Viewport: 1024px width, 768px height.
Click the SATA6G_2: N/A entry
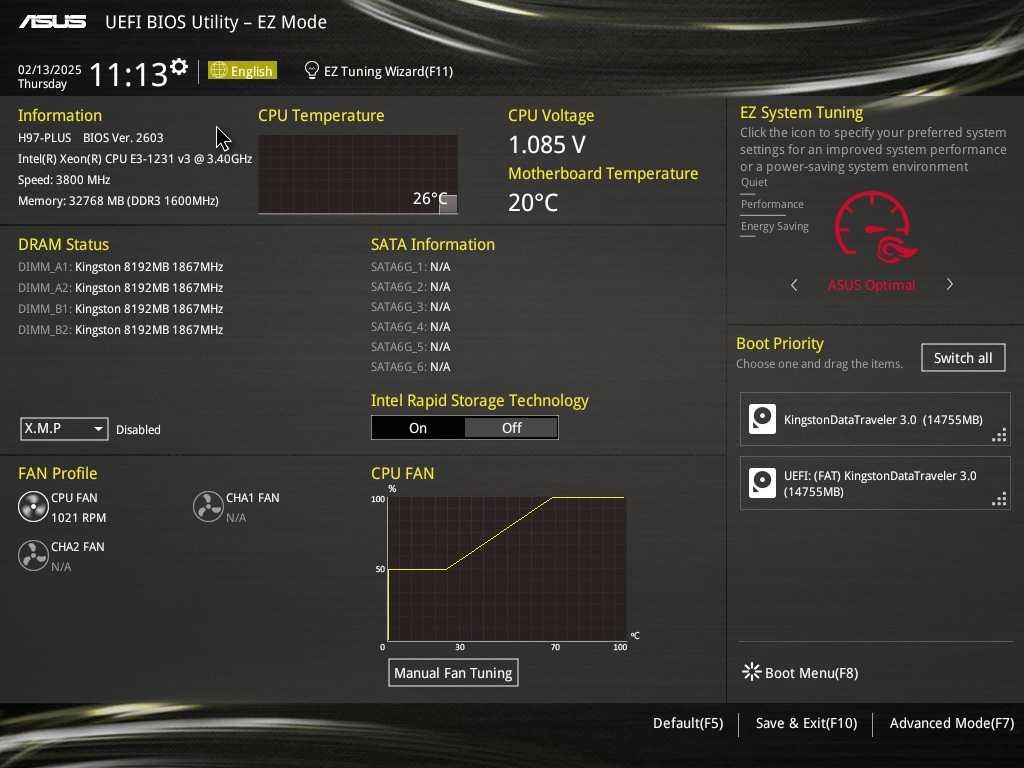tap(411, 287)
